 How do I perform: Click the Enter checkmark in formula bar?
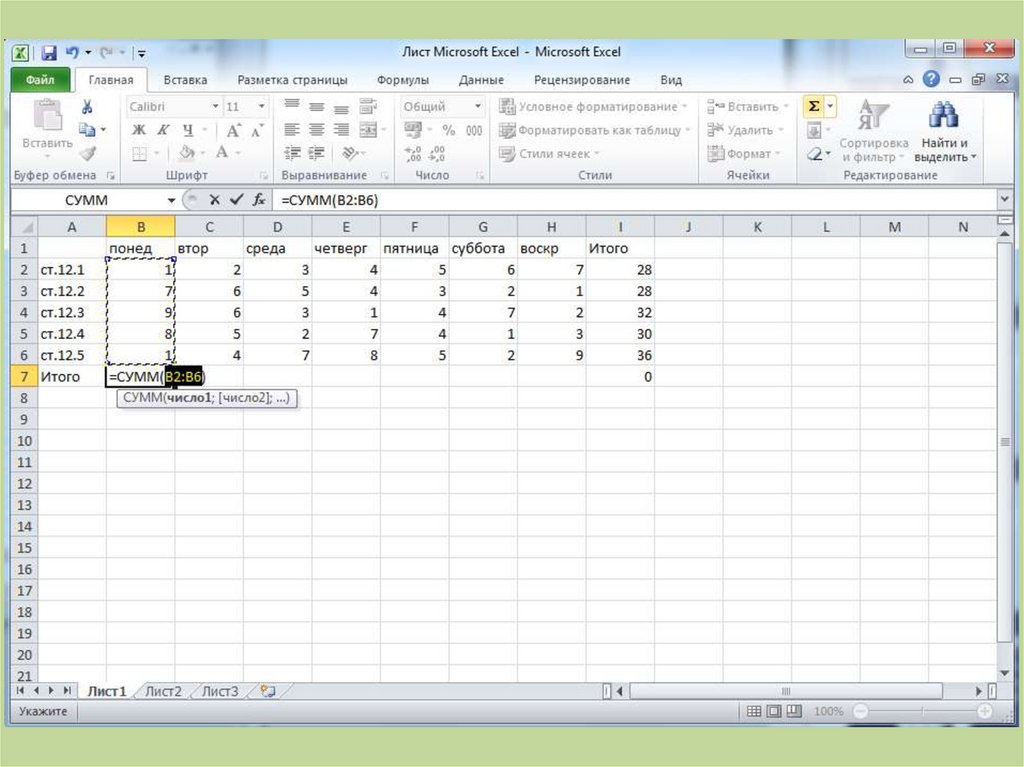(236, 199)
